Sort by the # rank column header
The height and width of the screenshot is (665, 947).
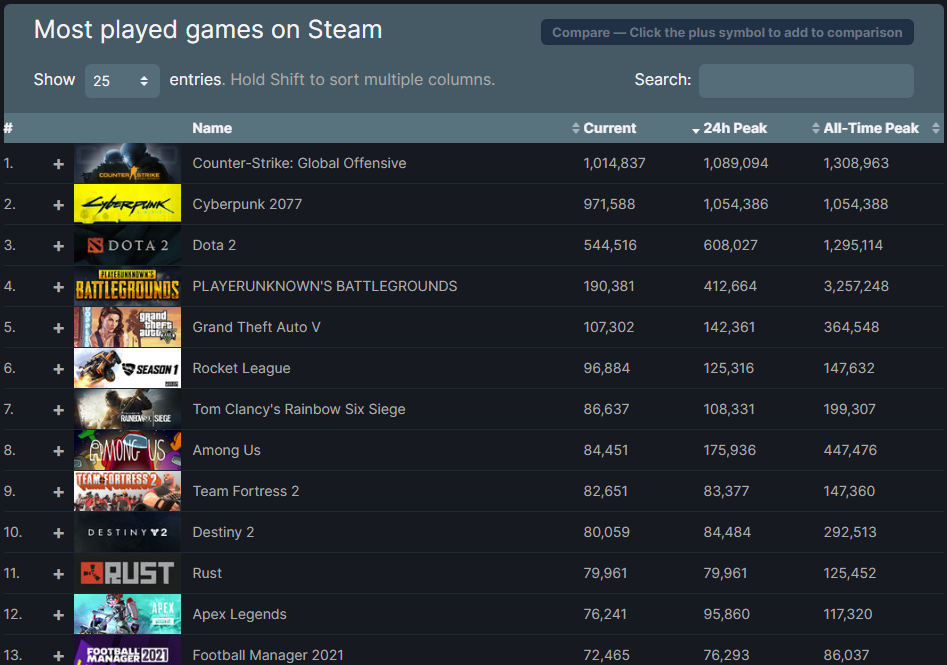point(8,128)
